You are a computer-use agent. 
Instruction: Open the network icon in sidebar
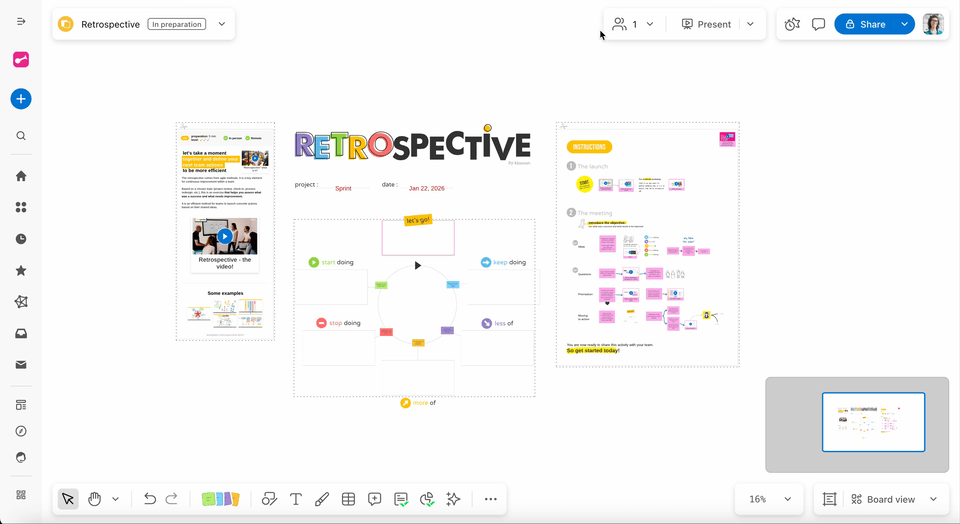[x=21, y=302]
